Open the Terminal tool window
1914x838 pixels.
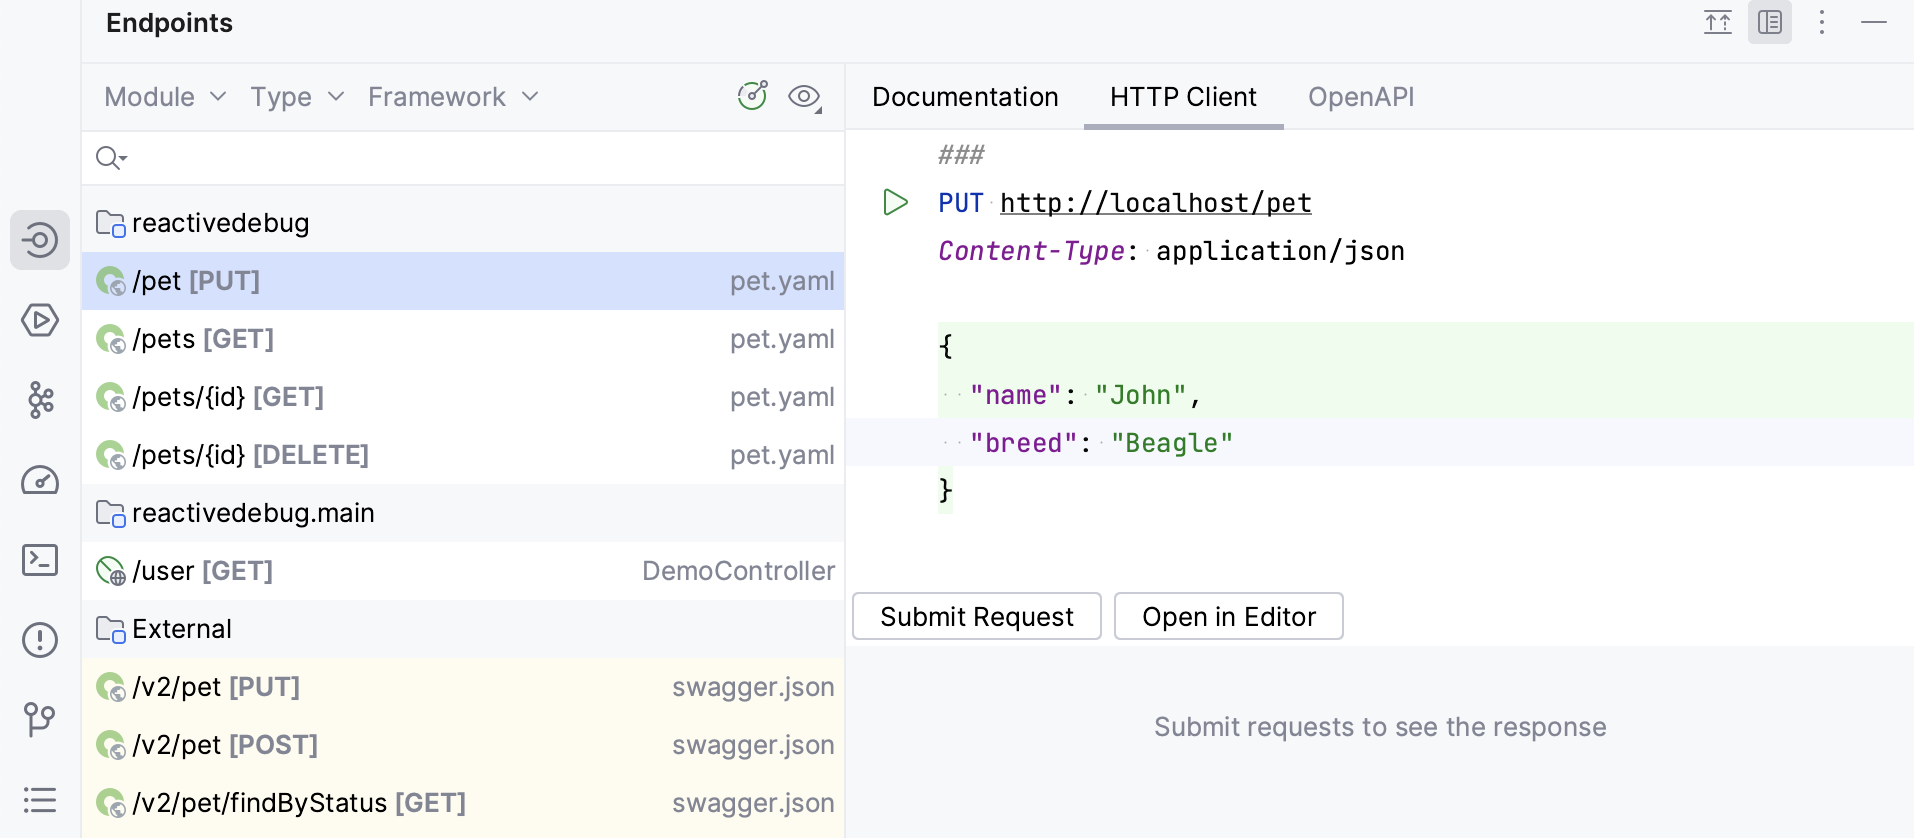coord(40,560)
